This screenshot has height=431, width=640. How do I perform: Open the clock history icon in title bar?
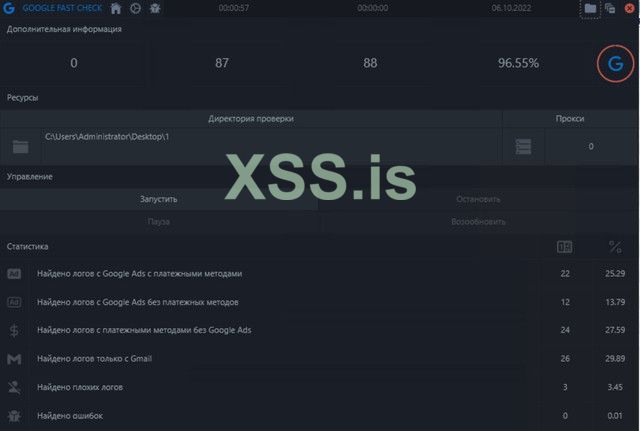136,8
